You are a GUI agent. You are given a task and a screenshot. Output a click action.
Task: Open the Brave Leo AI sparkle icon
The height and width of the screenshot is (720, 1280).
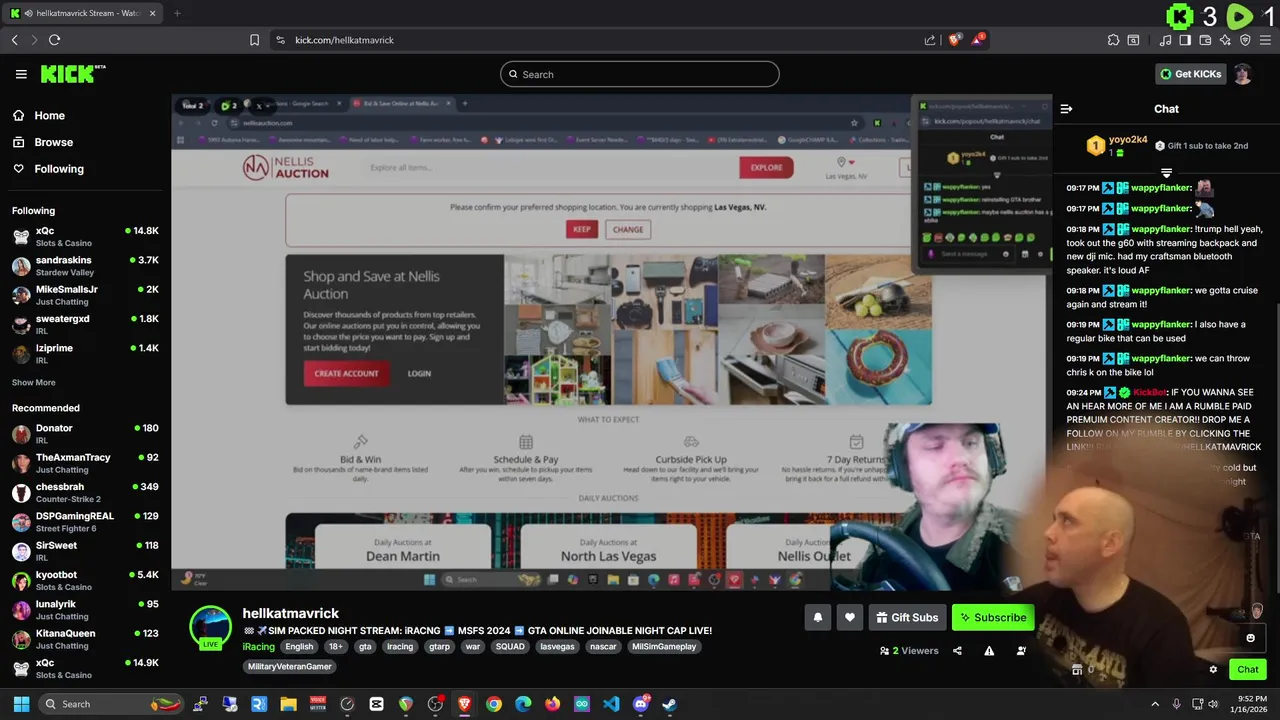click(x=1225, y=40)
